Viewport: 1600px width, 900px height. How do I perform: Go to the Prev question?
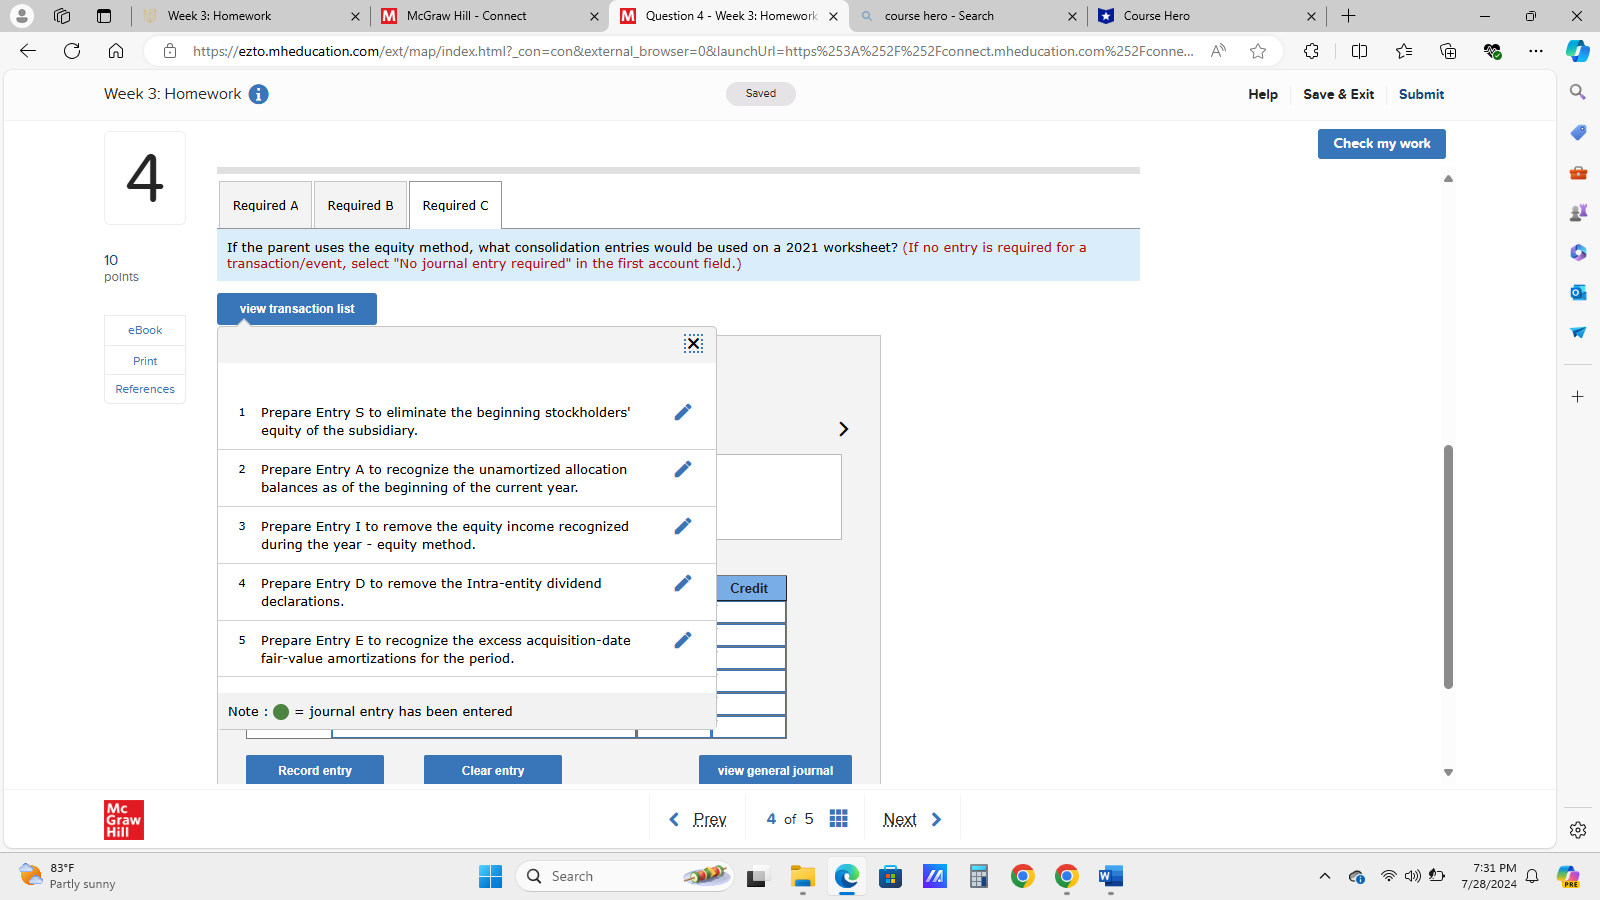pos(698,820)
